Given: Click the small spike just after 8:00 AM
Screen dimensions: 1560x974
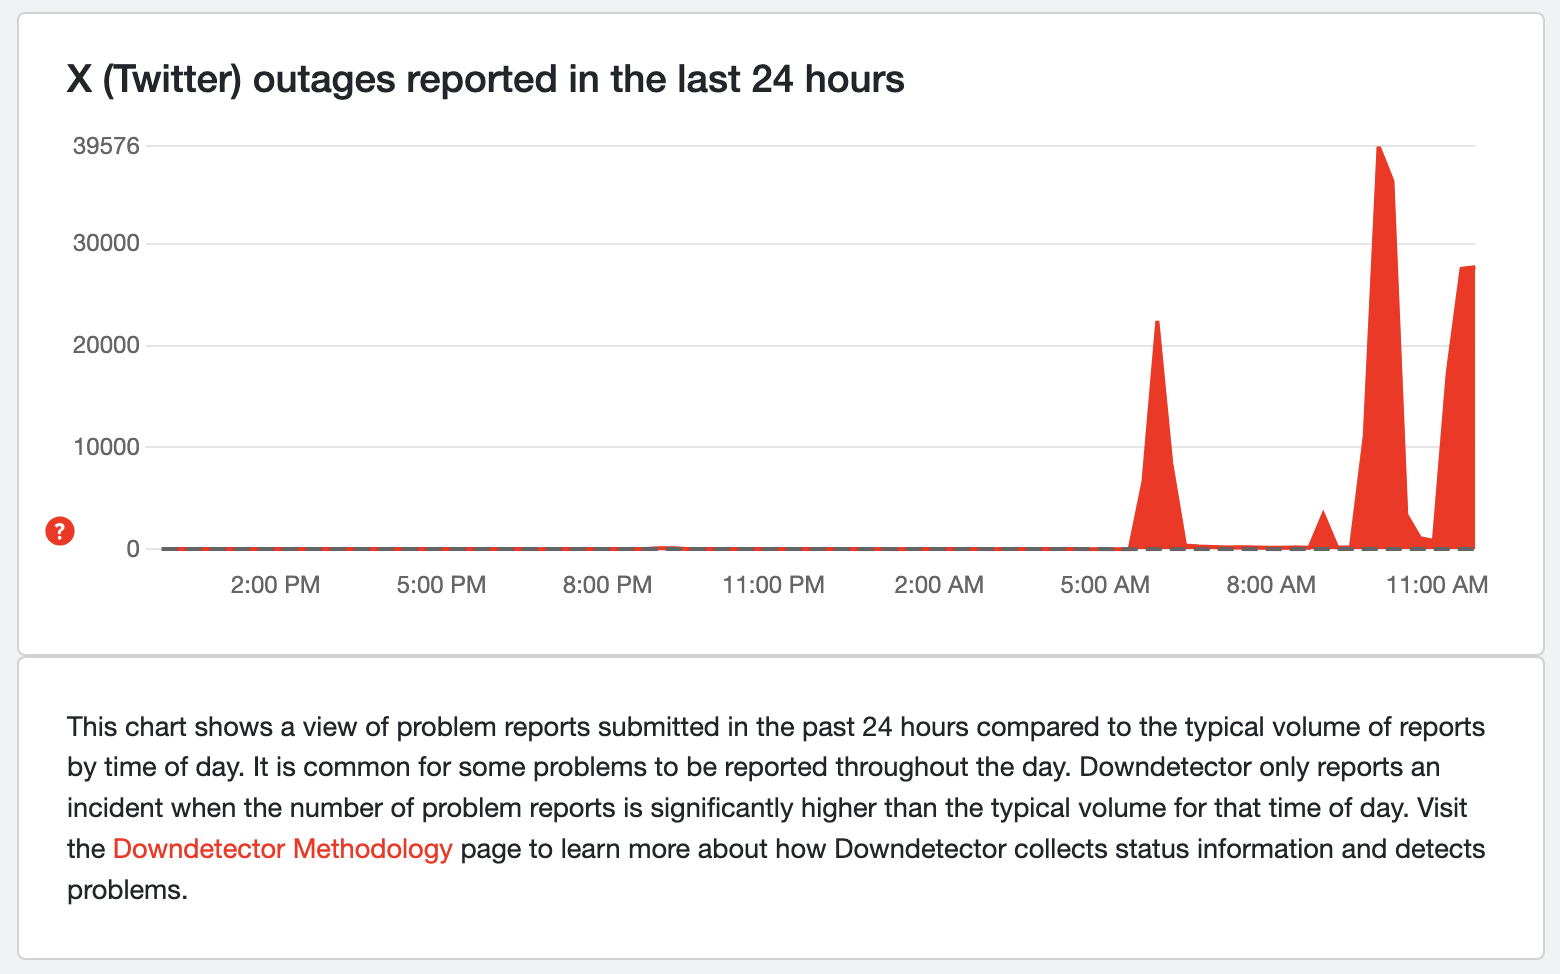Looking at the screenshot, I should coord(1323,515).
